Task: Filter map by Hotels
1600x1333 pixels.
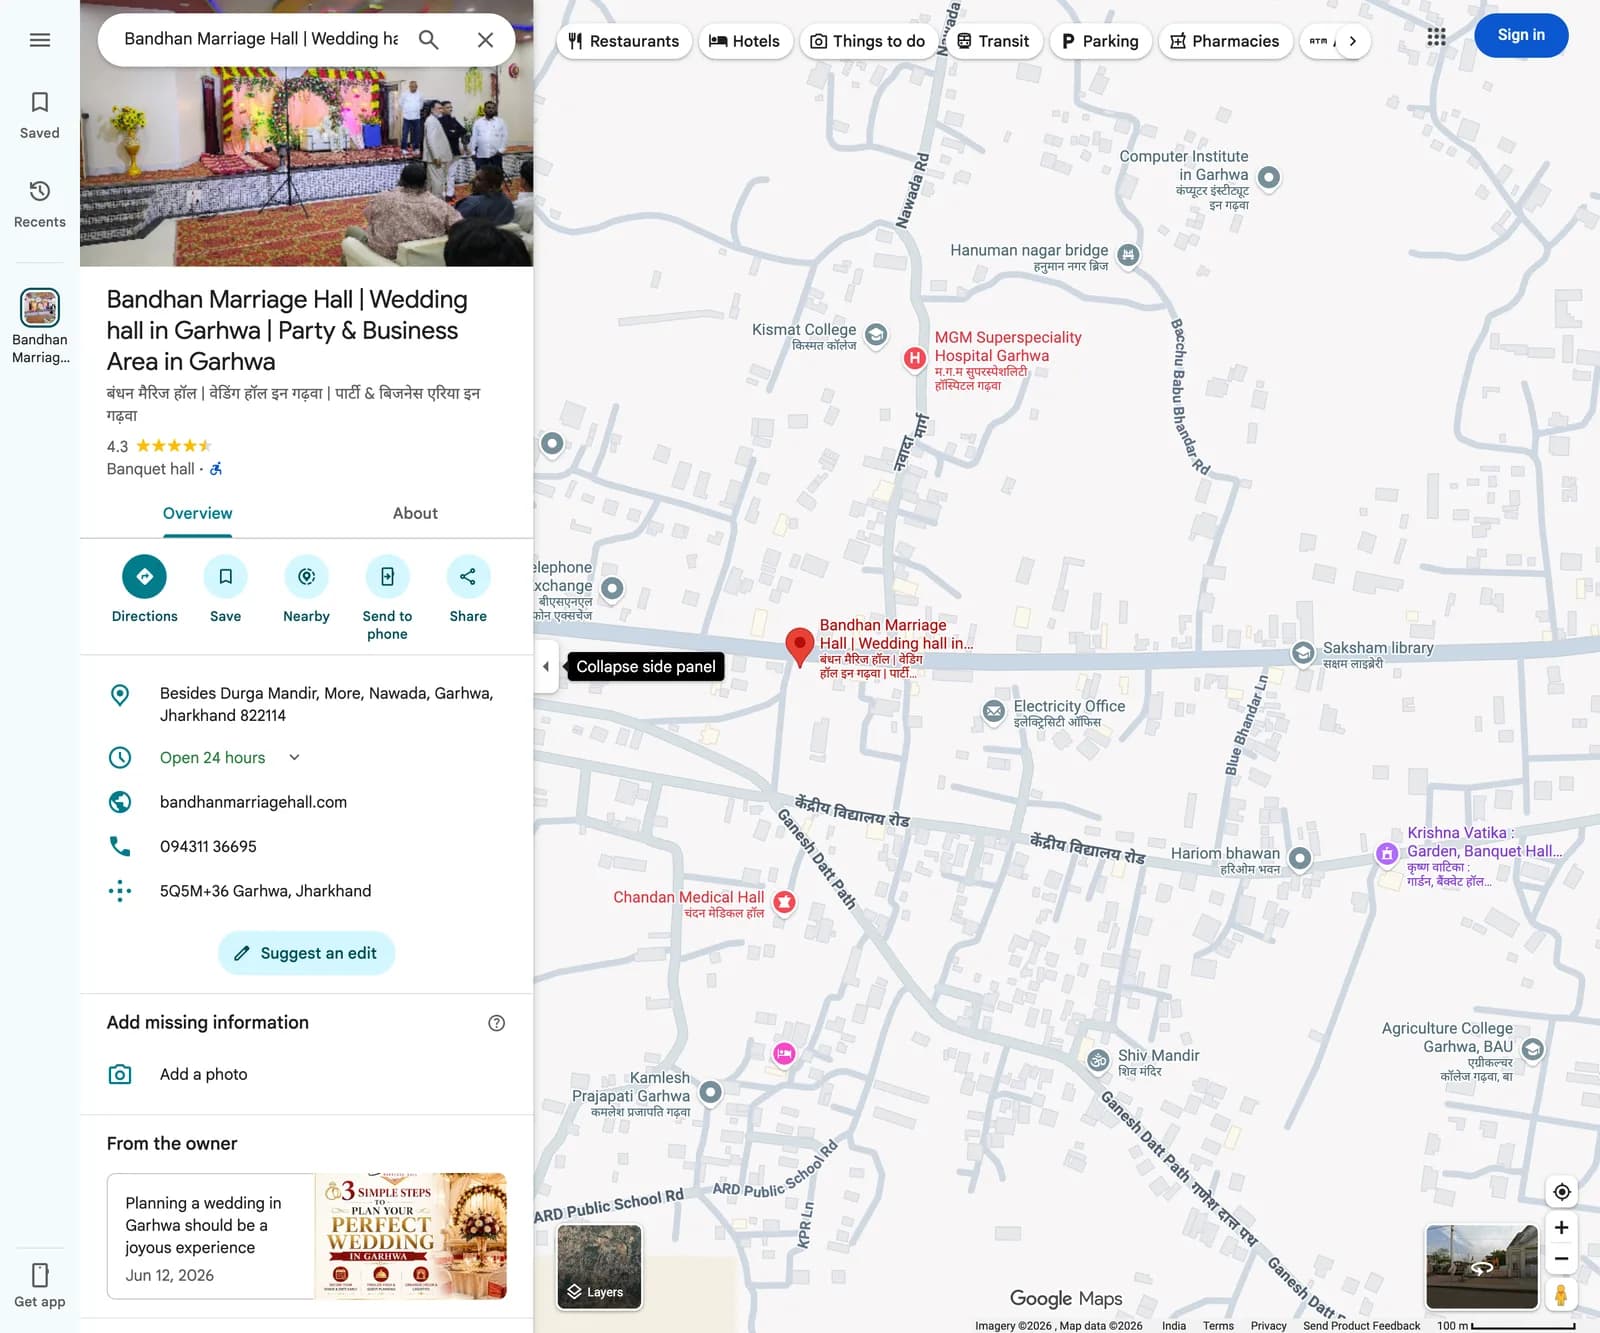Action: coord(745,41)
